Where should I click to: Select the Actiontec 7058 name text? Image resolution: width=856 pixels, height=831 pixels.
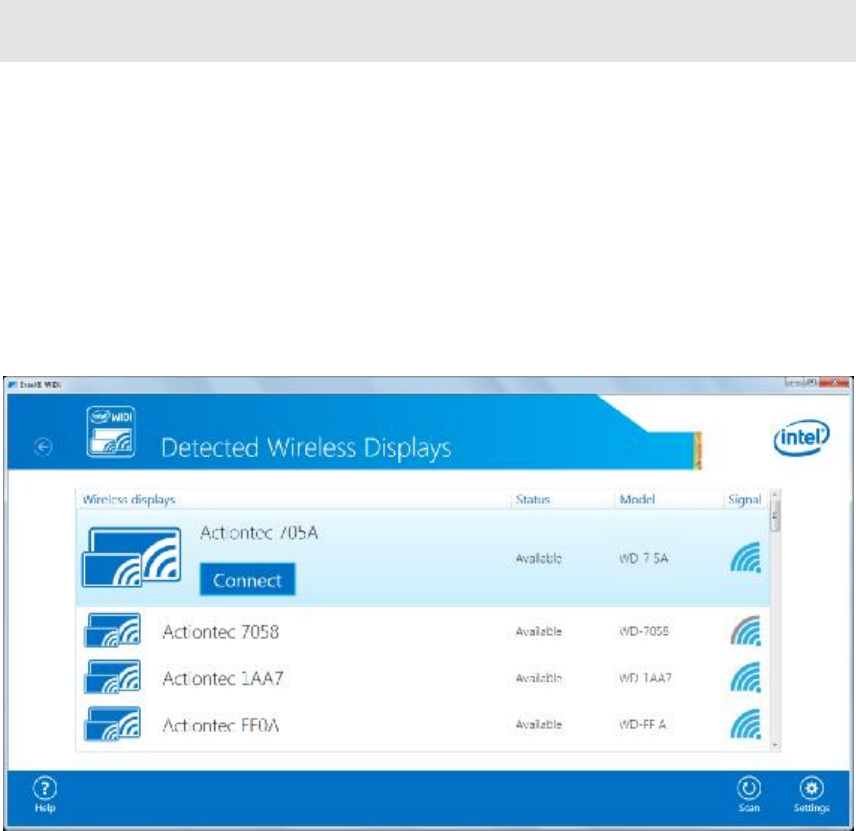pyautogui.click(x=221, y=632)
